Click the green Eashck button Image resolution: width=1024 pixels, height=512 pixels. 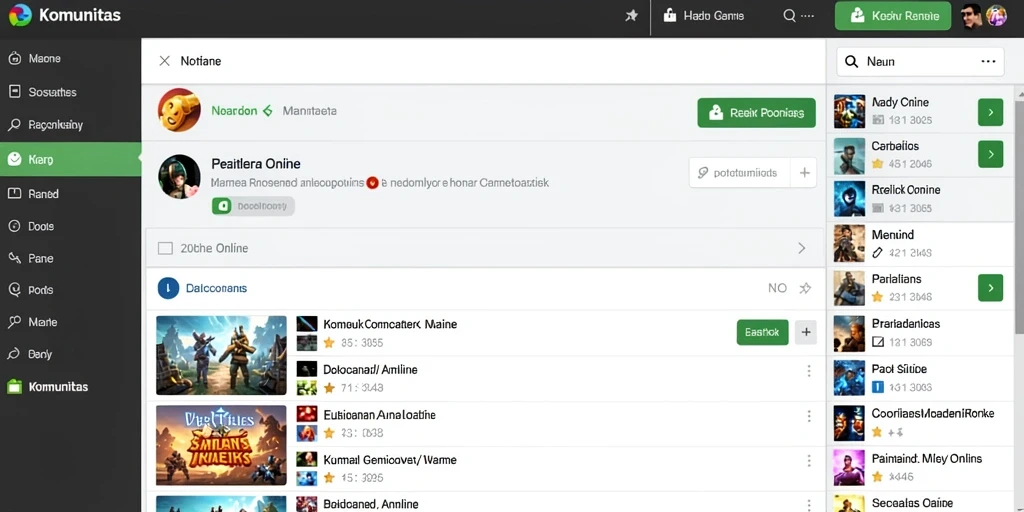click(762, 332)
